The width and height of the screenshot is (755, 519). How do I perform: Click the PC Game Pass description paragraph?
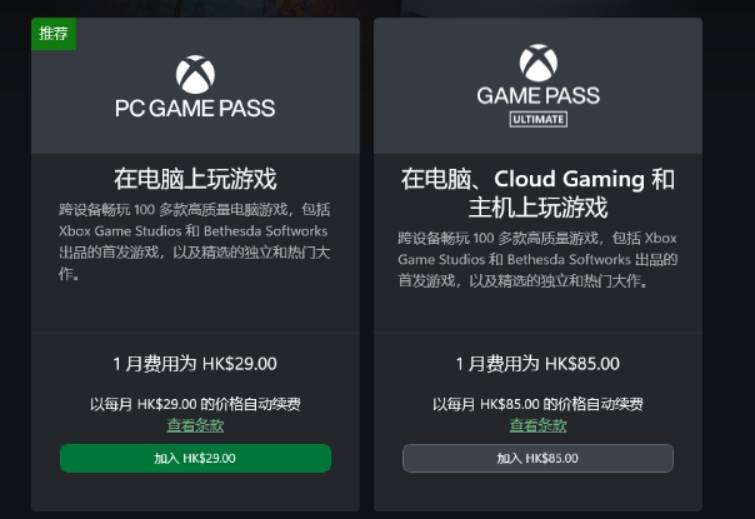coord(195,241)
